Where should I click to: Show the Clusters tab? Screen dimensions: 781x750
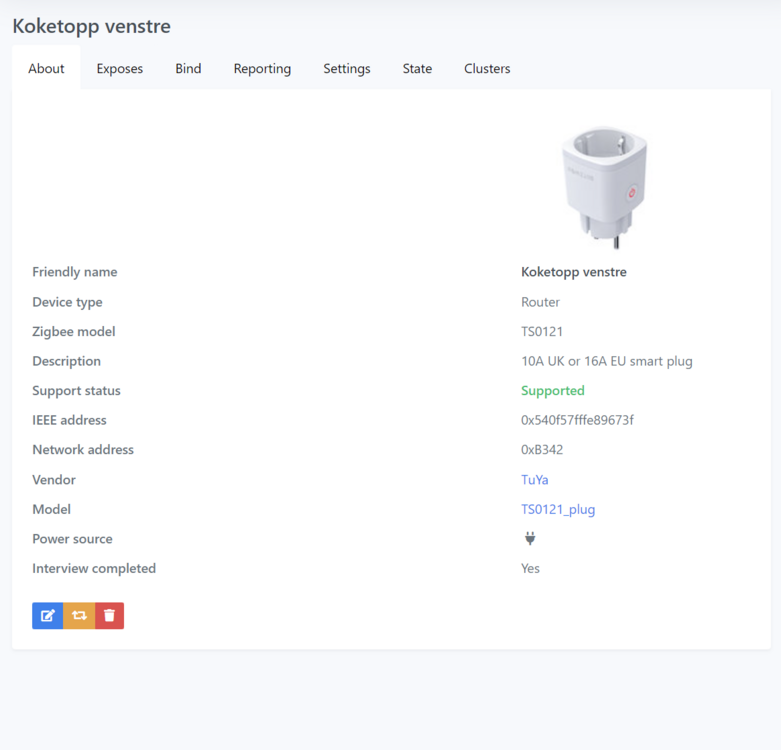coord(487,69)
